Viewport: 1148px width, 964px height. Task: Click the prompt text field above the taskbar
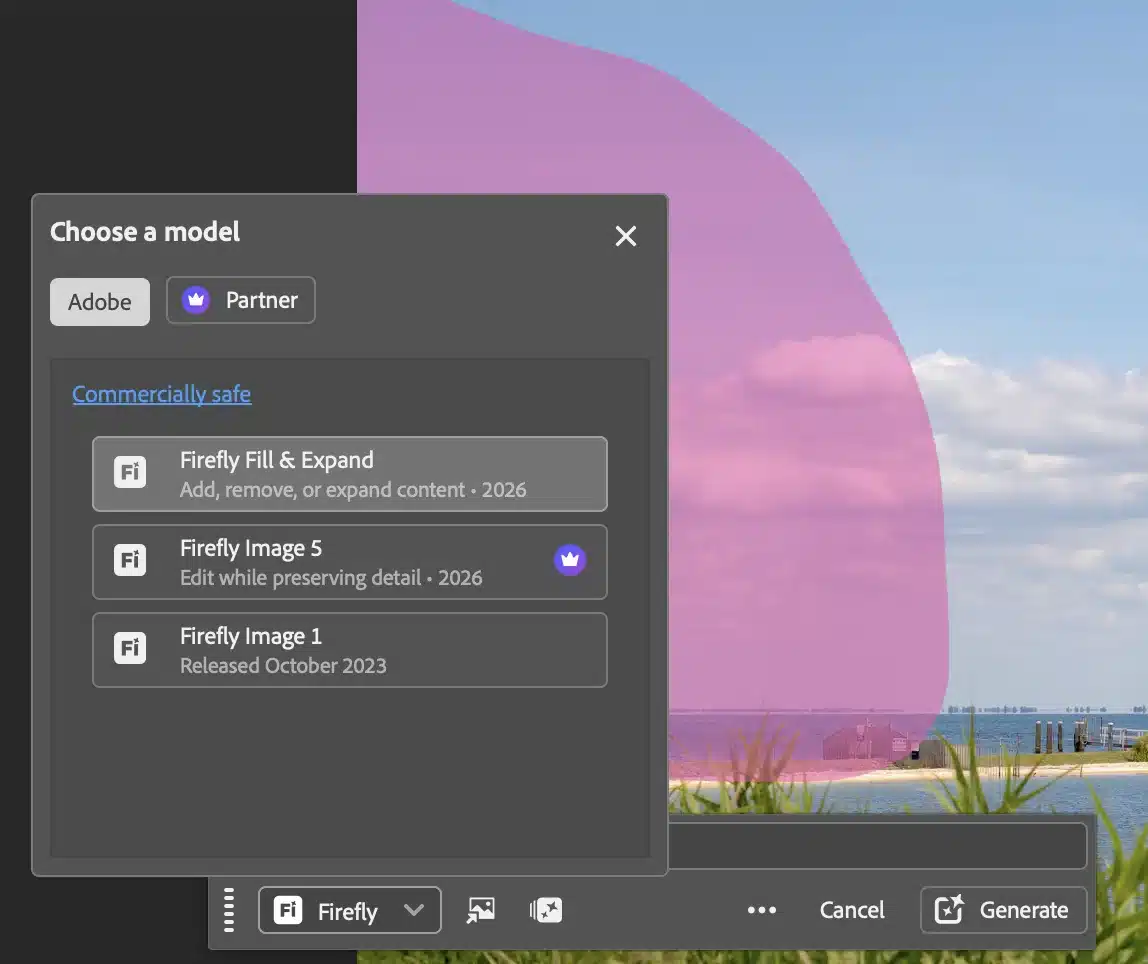click(x=877, y=845)
